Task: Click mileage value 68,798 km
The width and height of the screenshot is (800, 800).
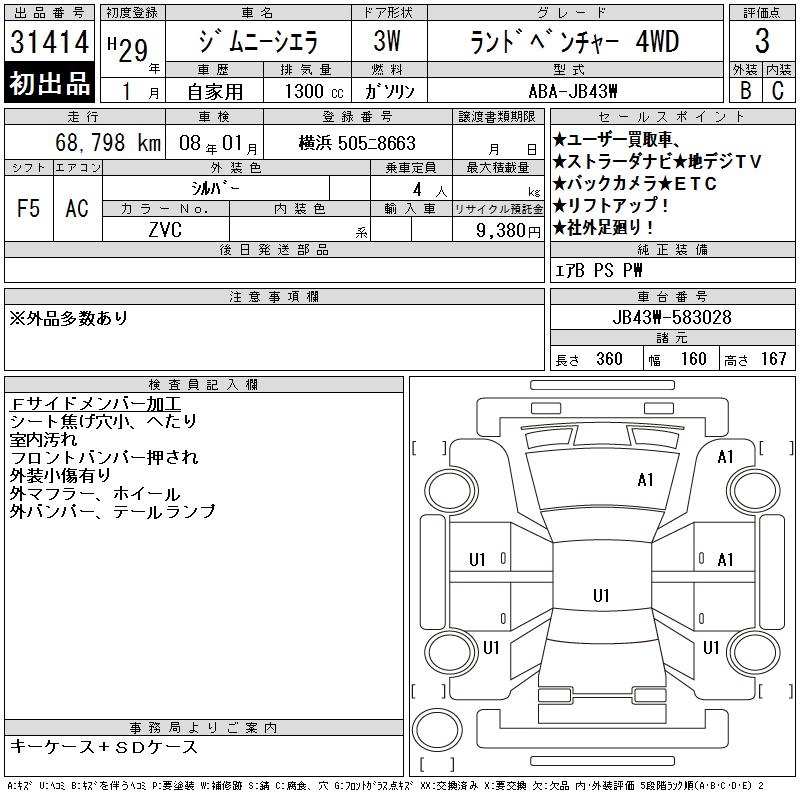Action: coord(108,142)
